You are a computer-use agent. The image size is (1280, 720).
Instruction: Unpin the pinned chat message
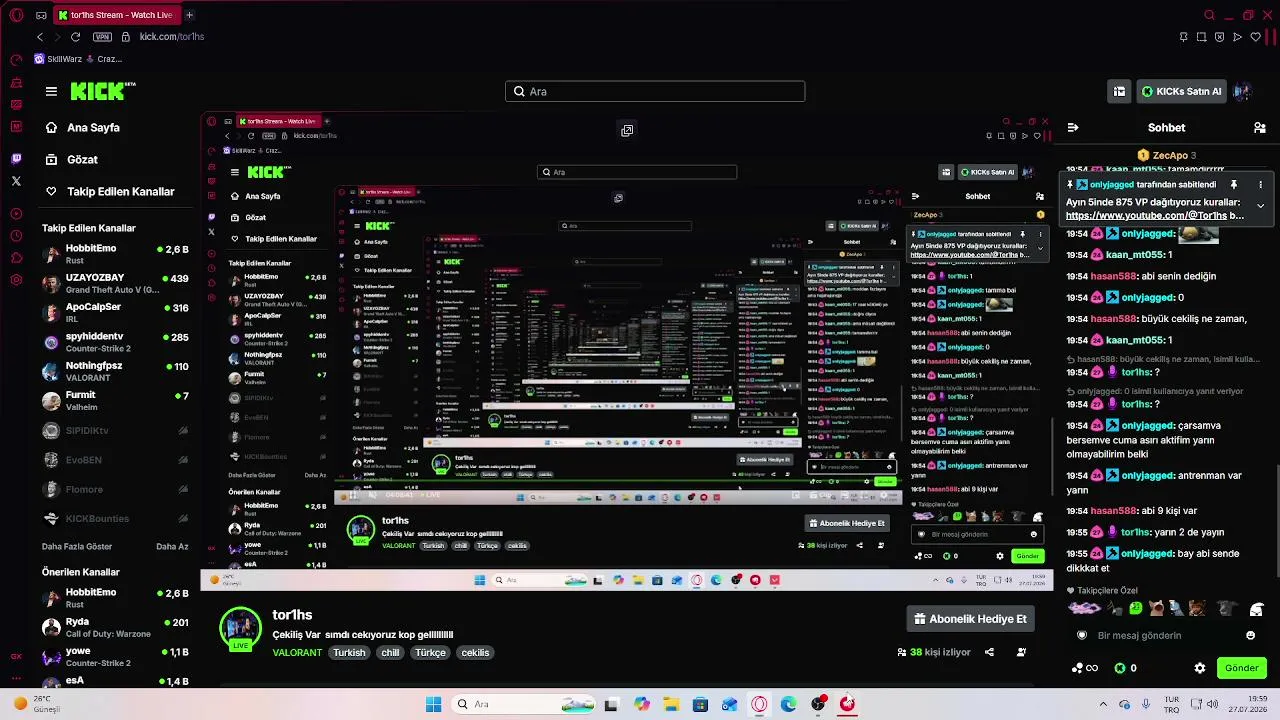pyautogui.click(x=1234, y=185)
